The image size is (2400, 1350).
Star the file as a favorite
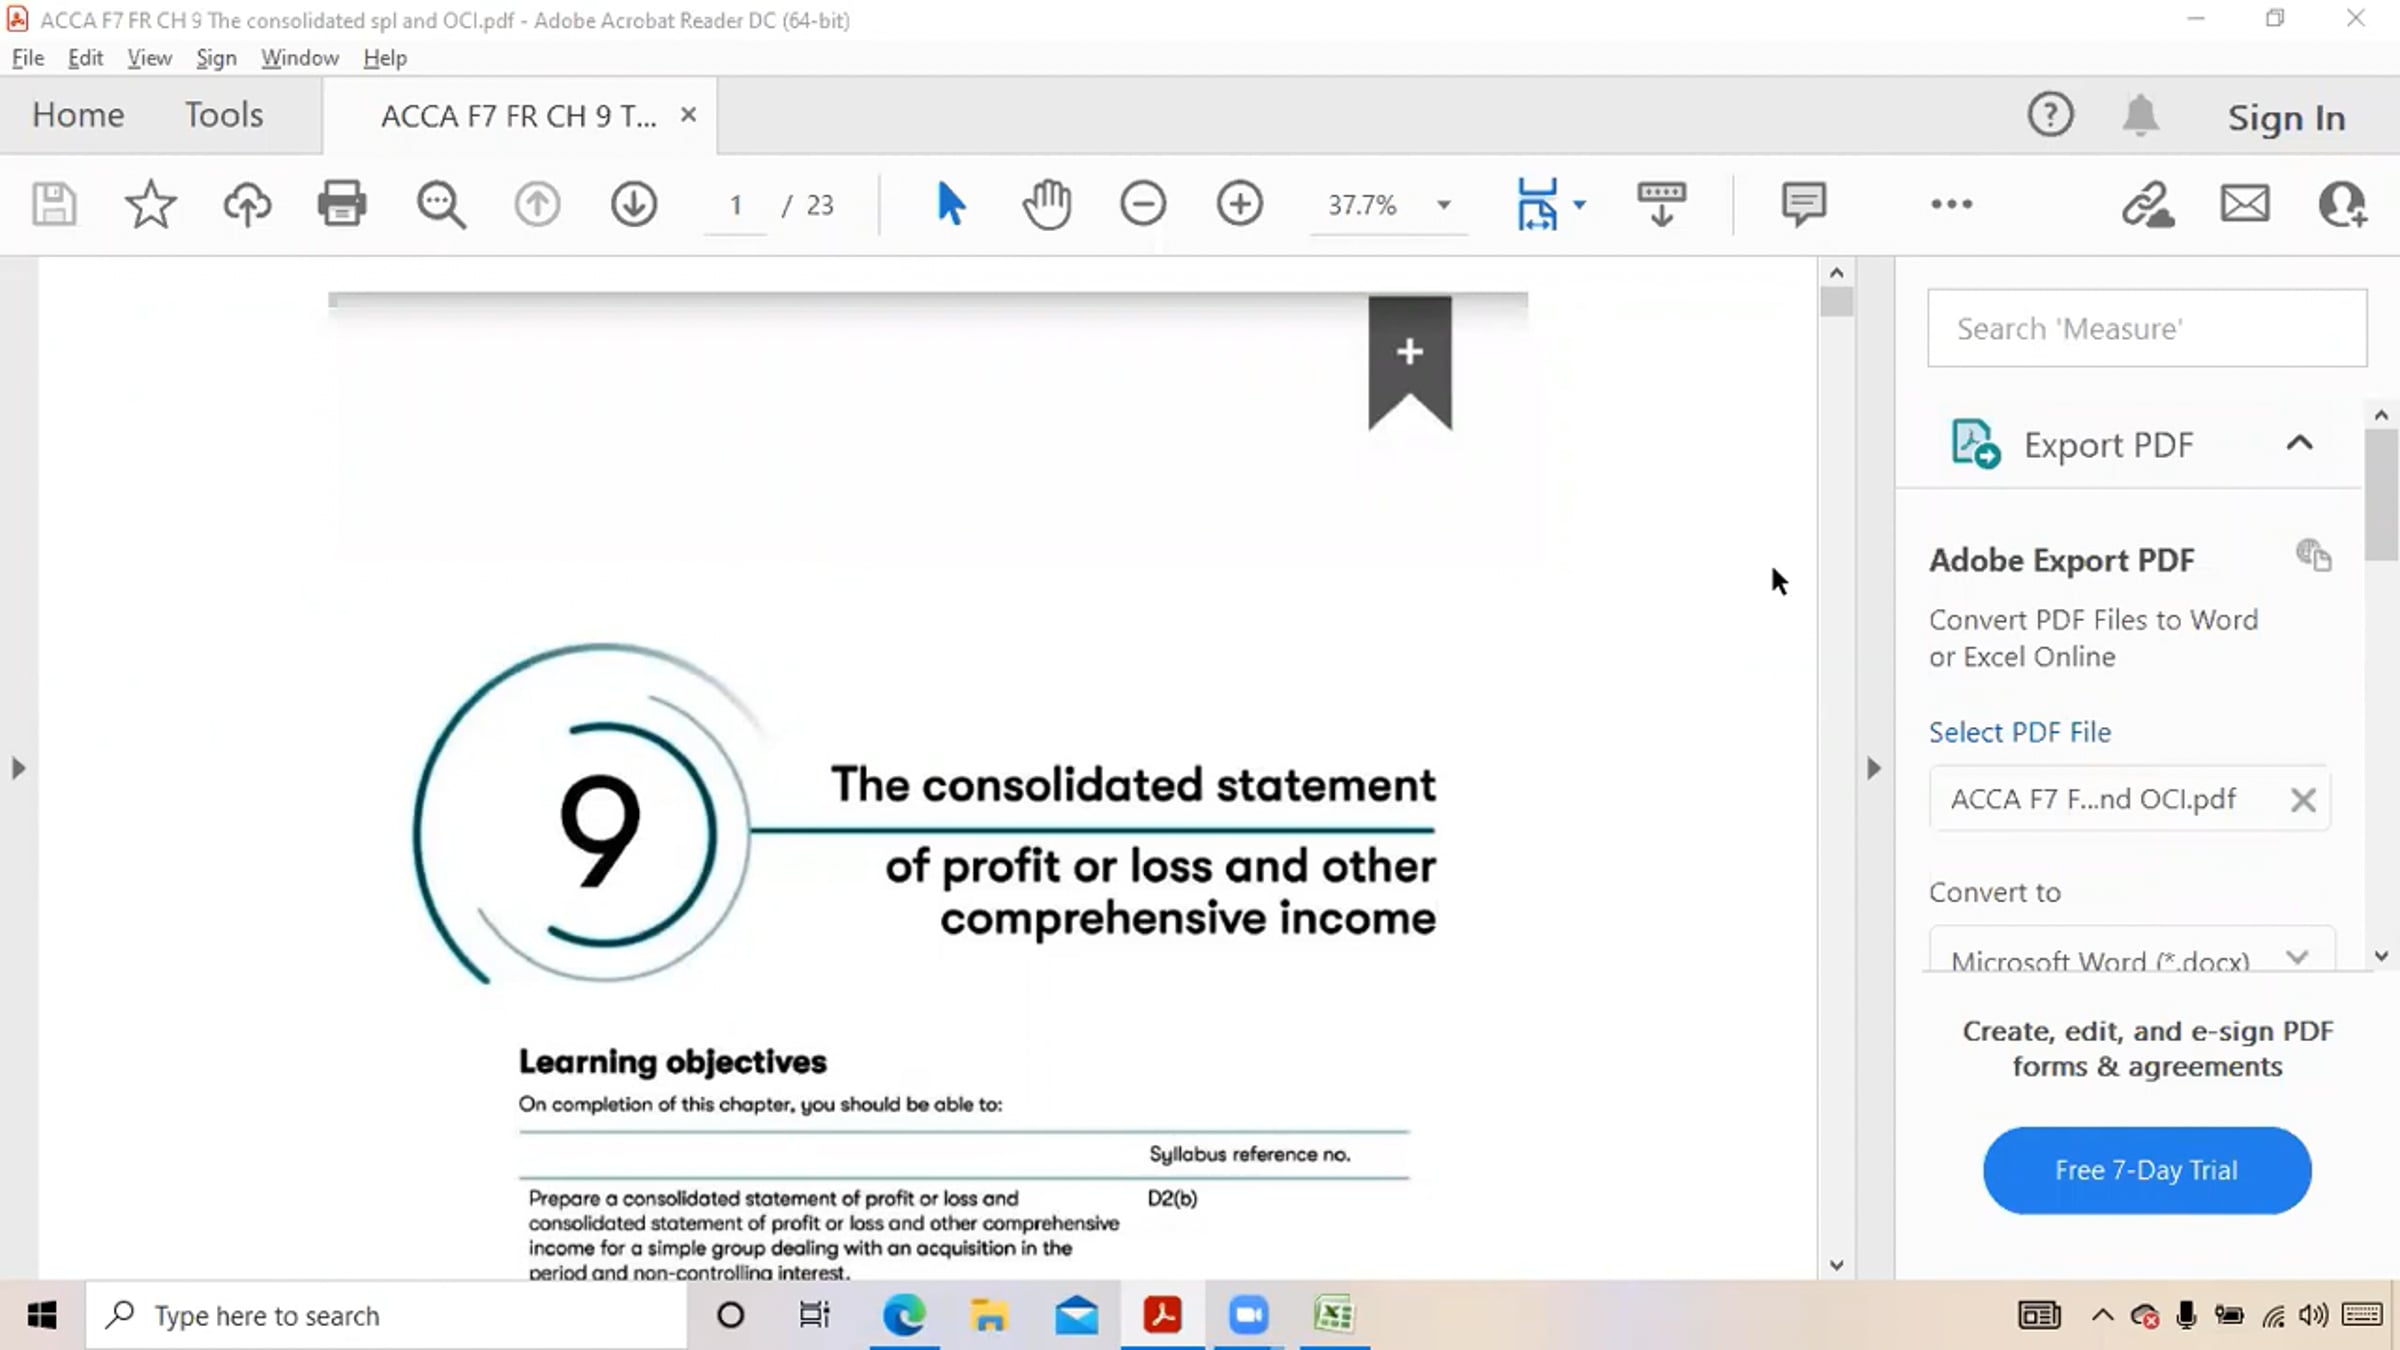(x=150, y=204)
